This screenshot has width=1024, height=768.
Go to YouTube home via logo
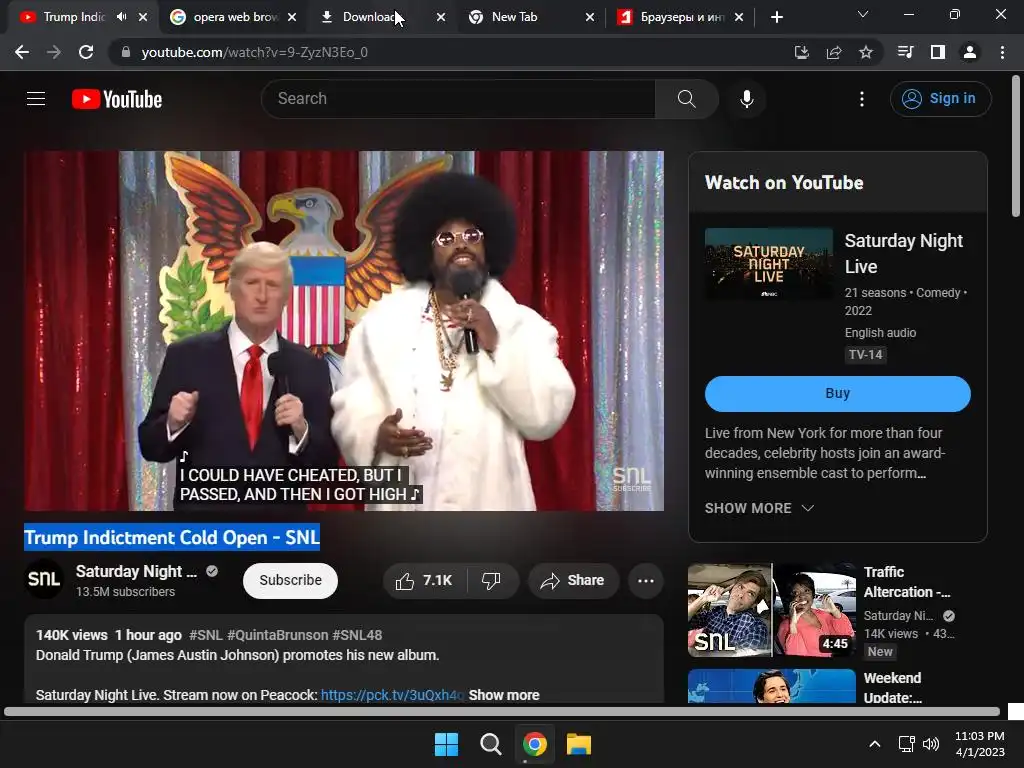pos(117,99)
